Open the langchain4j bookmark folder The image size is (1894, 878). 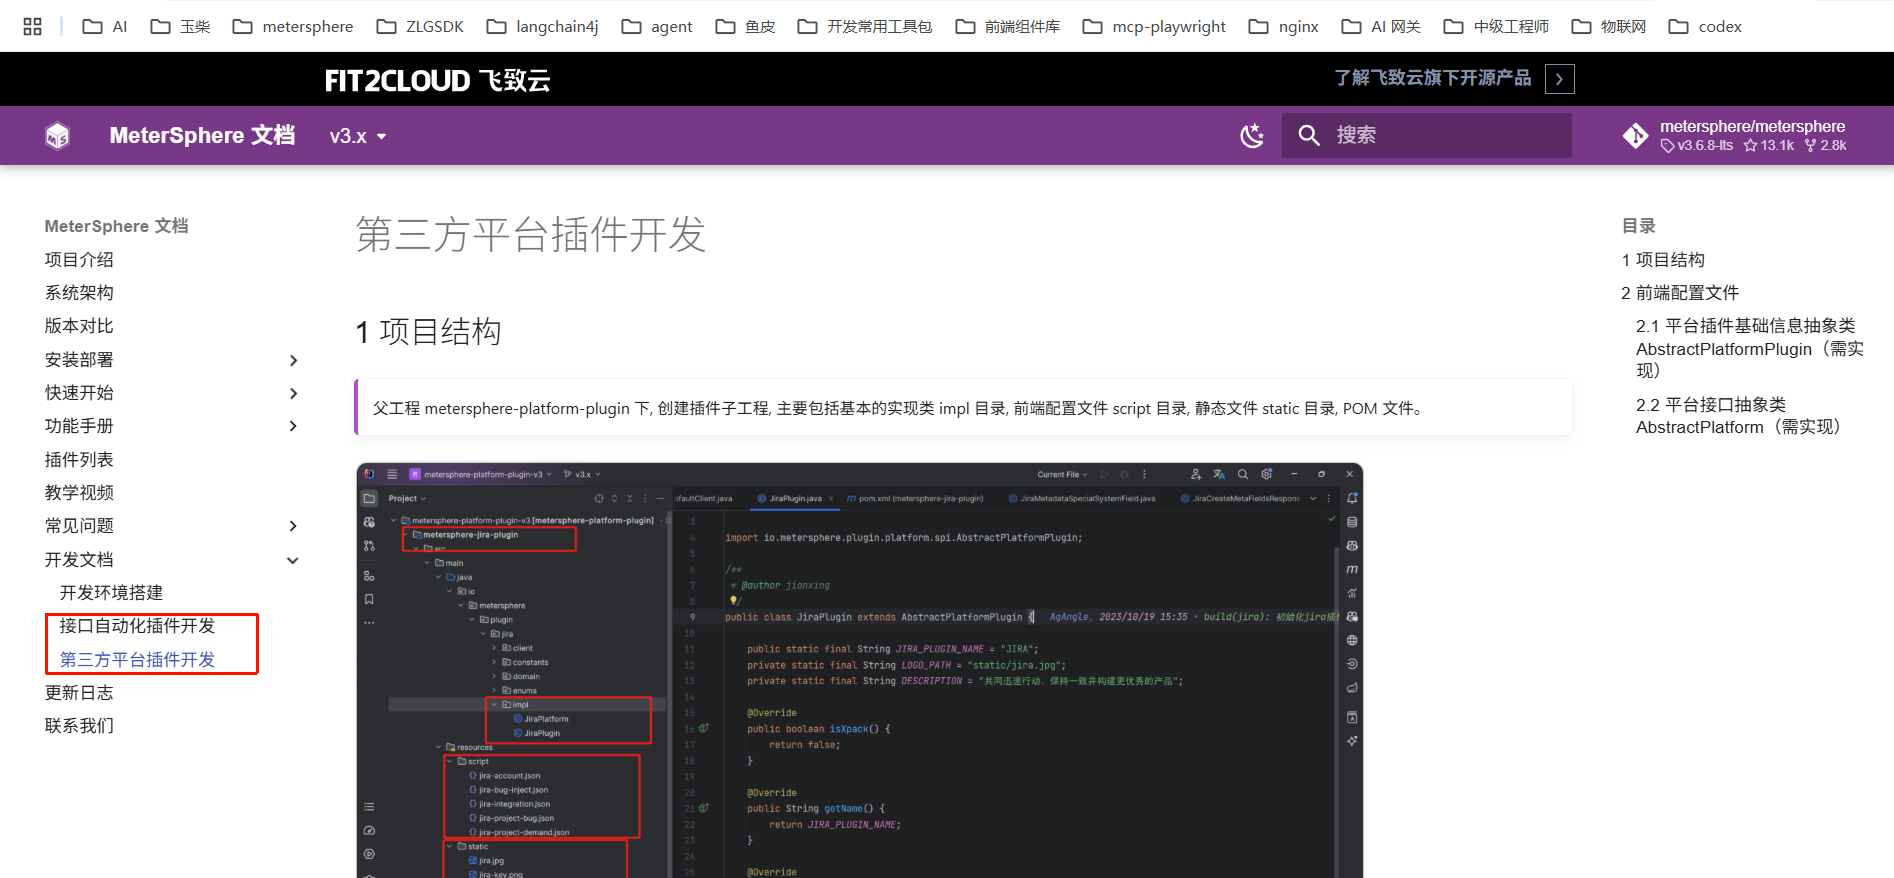[x=543, y=27]
